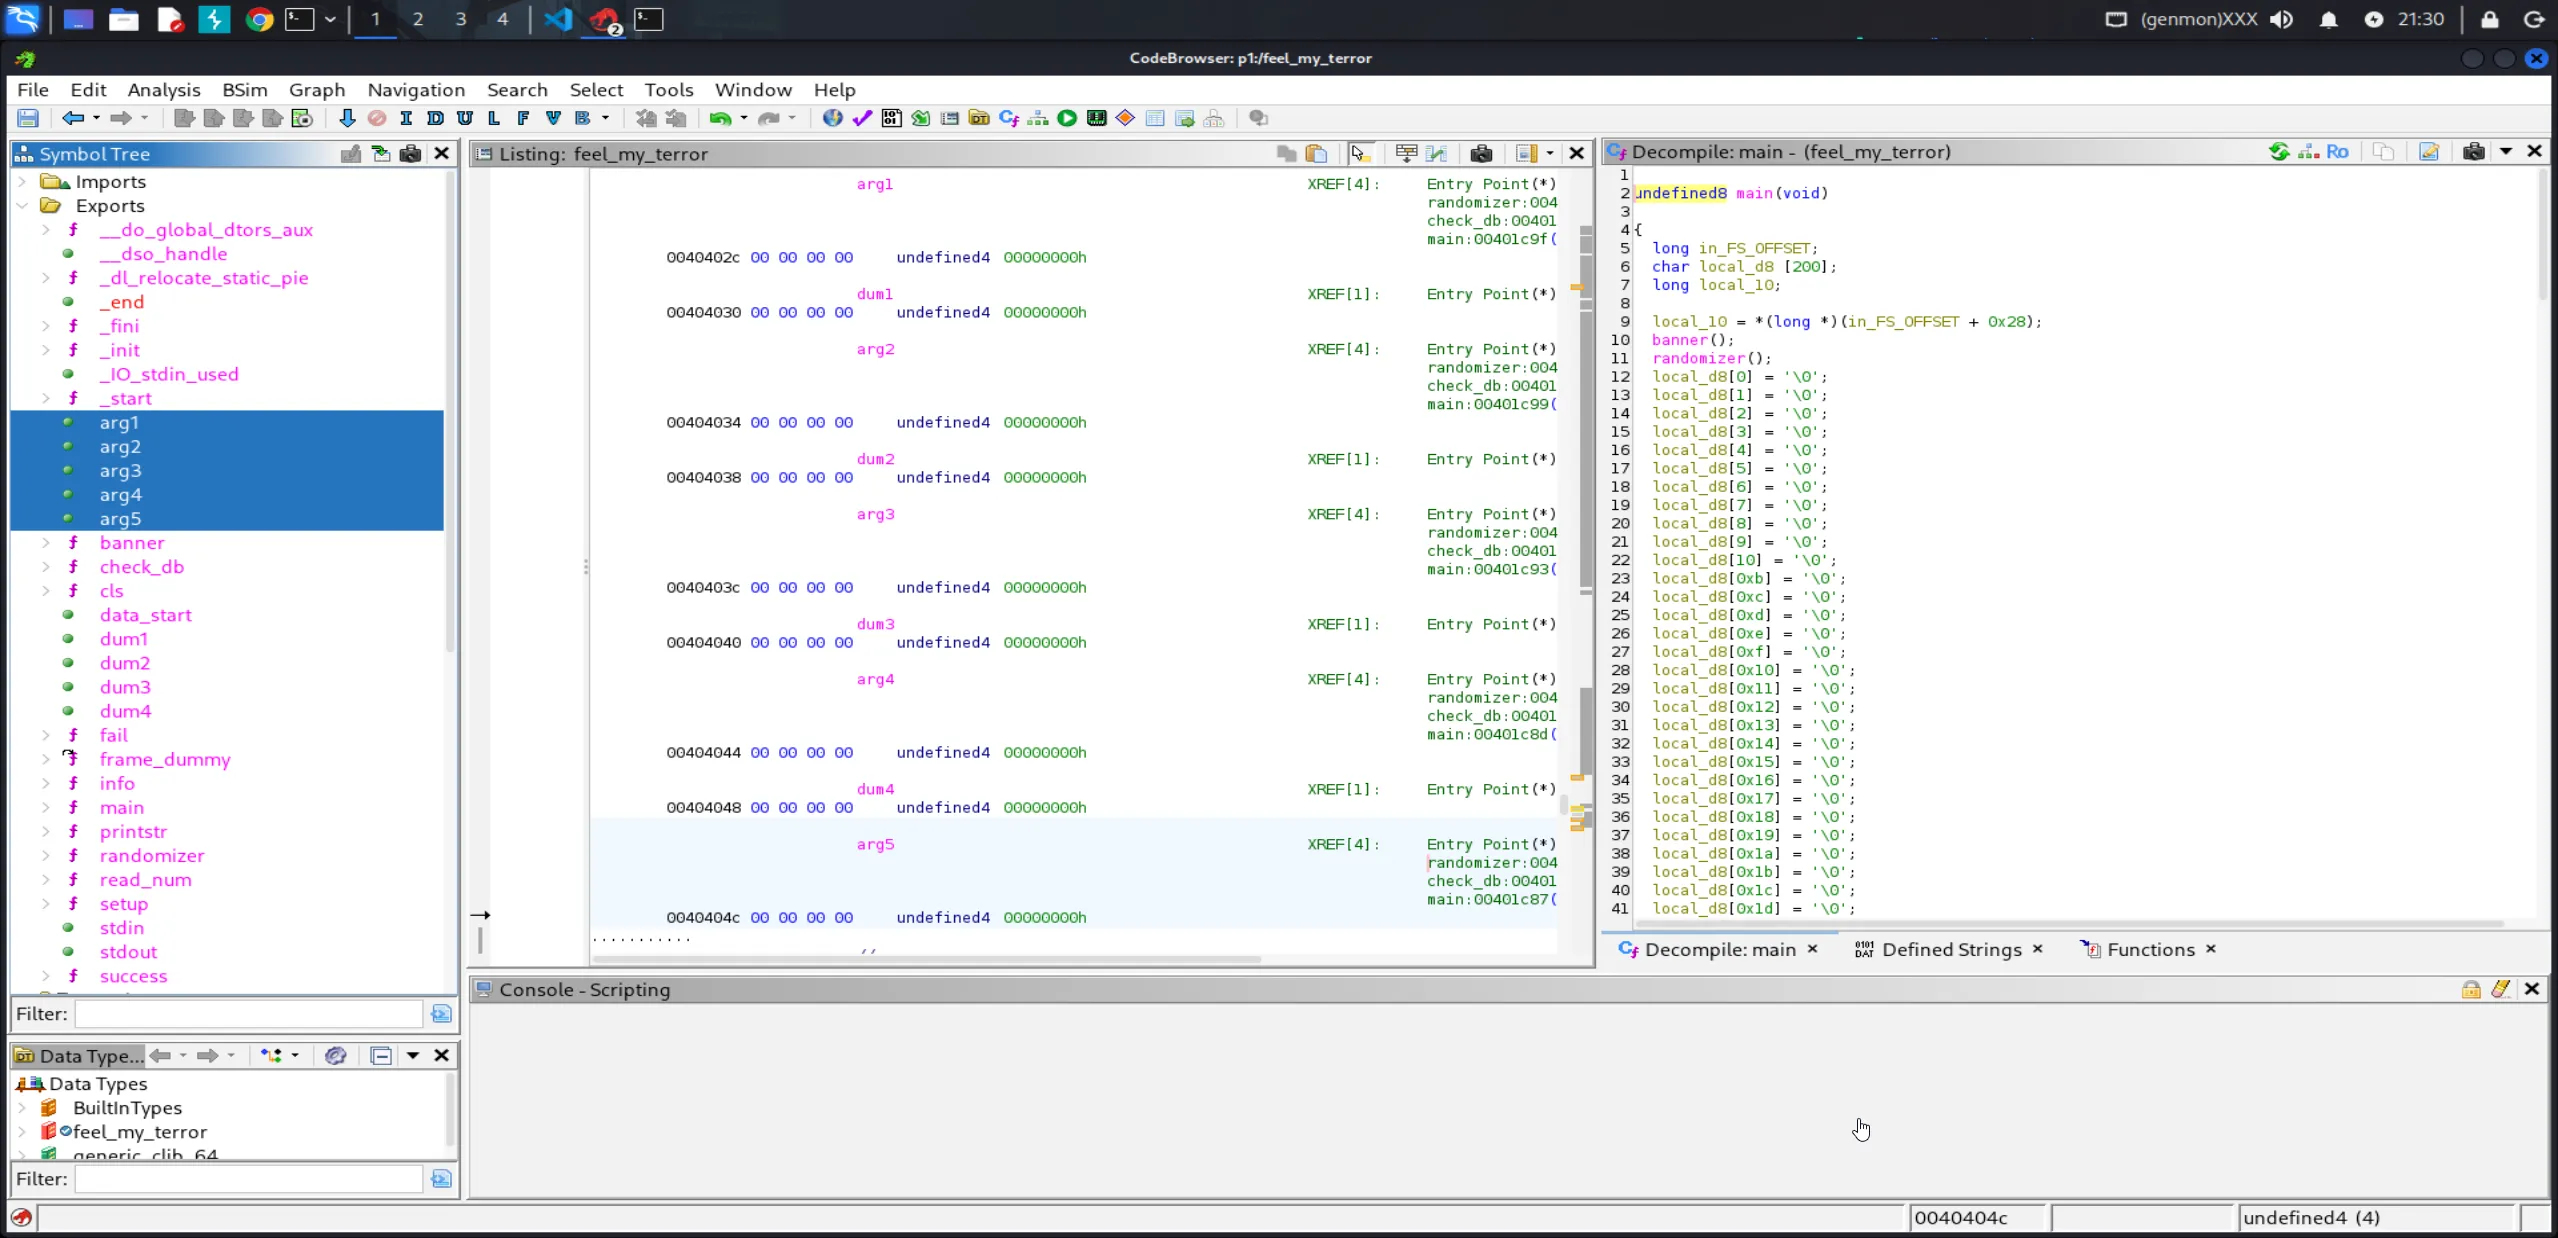Switch to the Defined Strings tab

pyautogui.click(x=1950, y=950)
